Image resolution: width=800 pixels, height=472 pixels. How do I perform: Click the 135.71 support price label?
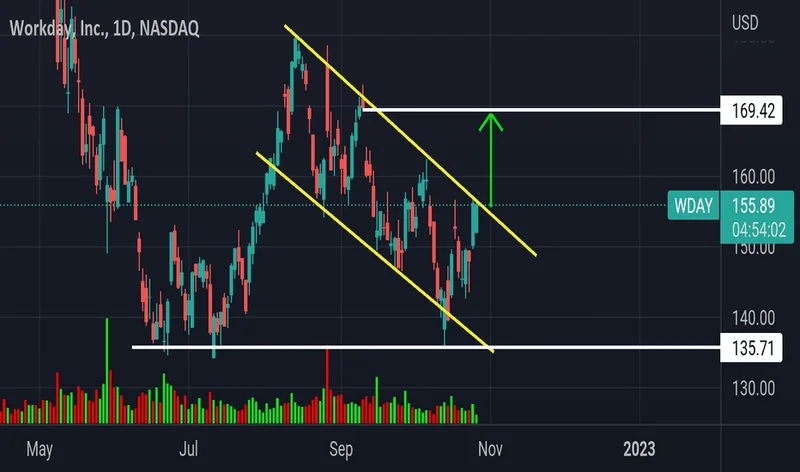(754, 348)
